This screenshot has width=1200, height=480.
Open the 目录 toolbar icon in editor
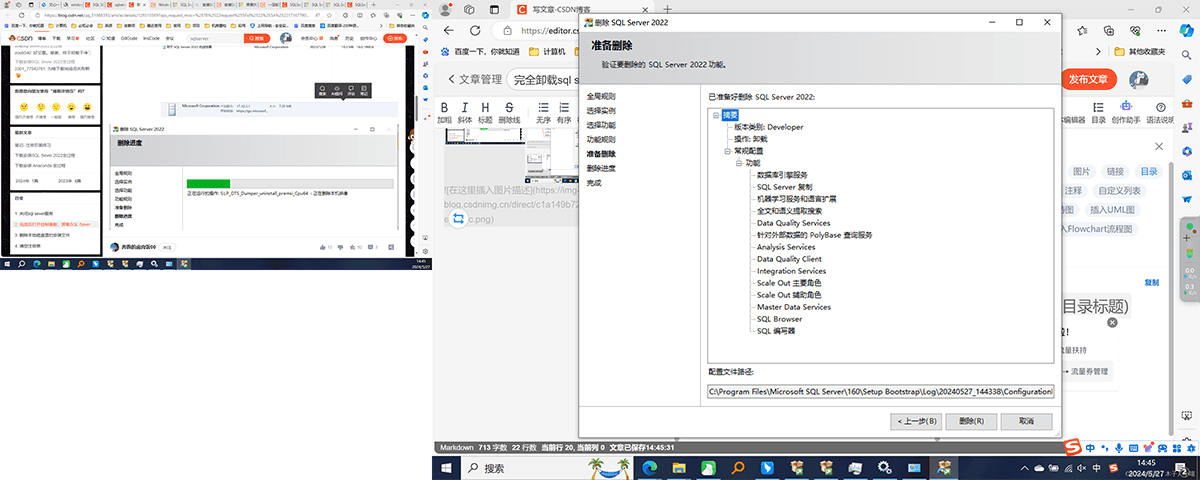(1098, 107)
